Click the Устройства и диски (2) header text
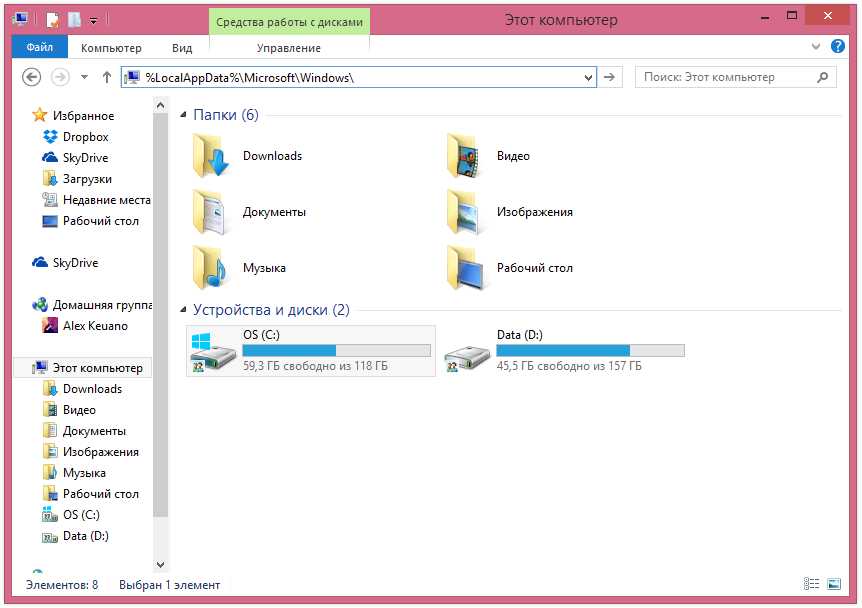Screen dimensions: 862x608 272,310
